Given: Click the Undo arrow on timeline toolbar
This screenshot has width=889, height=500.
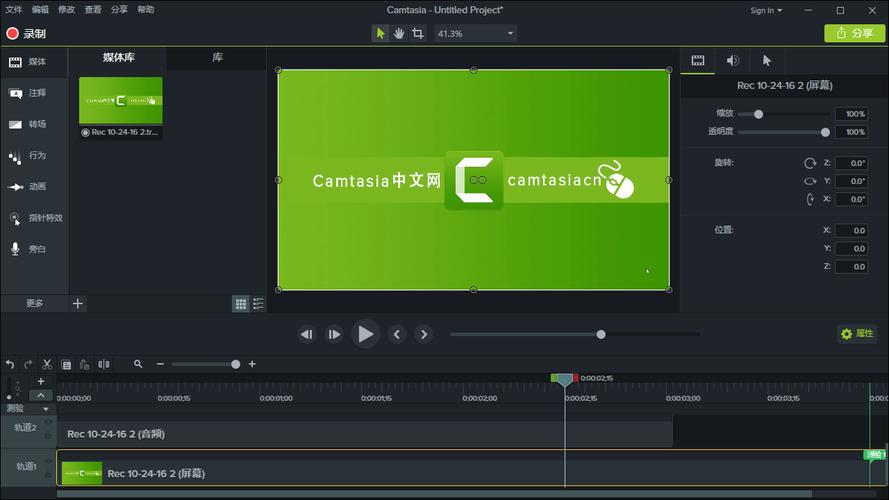Looking at the screenshot, I should point(10,364).
